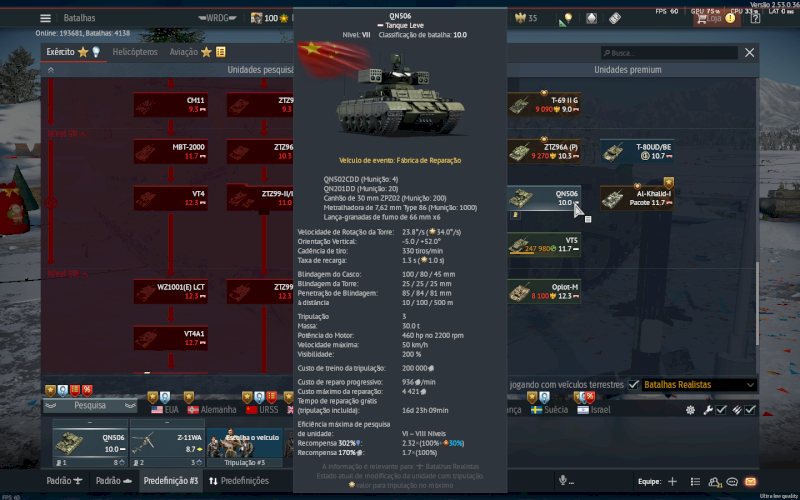Toggle the jogando com veículos terrestres checkbox
This screenshot has width=800, height=500.
pos(633,385)
